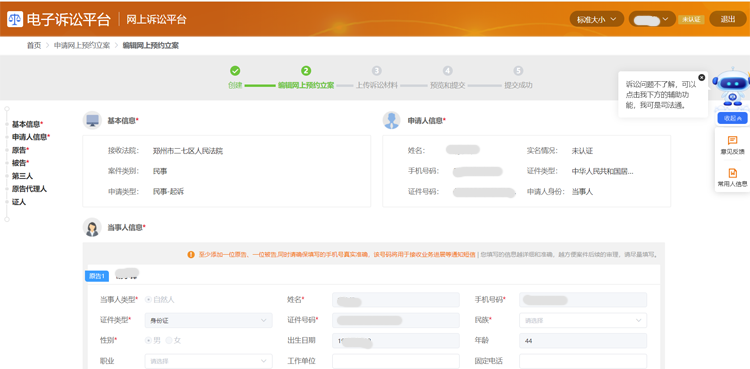Click the 未认证 status badge
Viewport: 750px width, 369px height.
(x=691, y=19)
